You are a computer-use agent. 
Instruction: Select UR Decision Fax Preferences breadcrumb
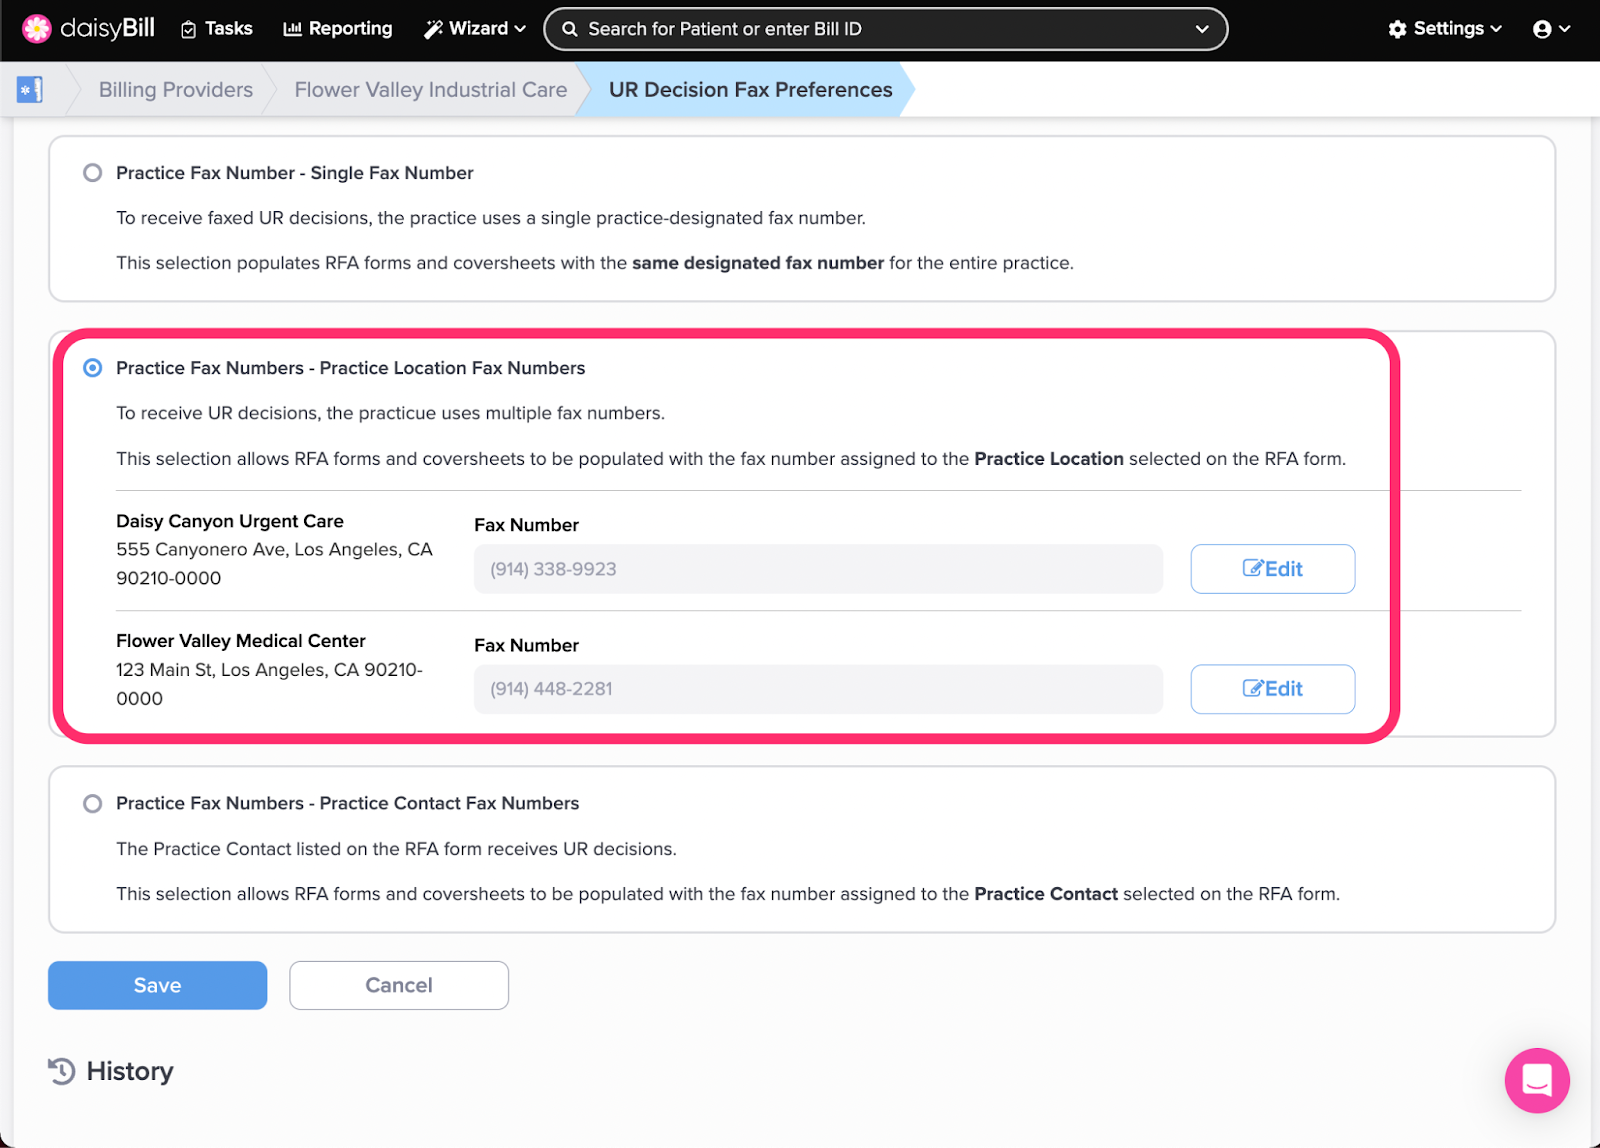point(750,89)
